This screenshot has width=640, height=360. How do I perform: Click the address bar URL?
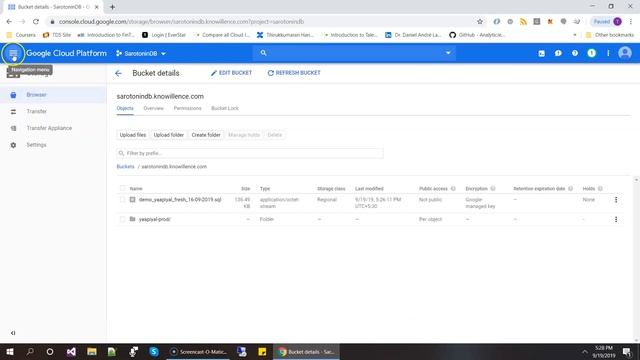(181, 22)
